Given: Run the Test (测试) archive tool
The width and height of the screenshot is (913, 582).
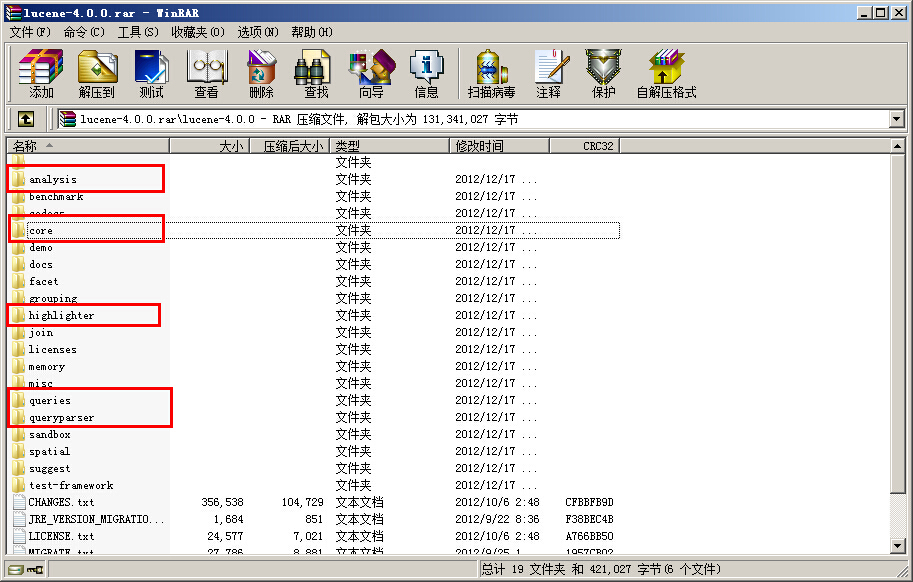Looking at the screenshot, I should coord(151,74).
